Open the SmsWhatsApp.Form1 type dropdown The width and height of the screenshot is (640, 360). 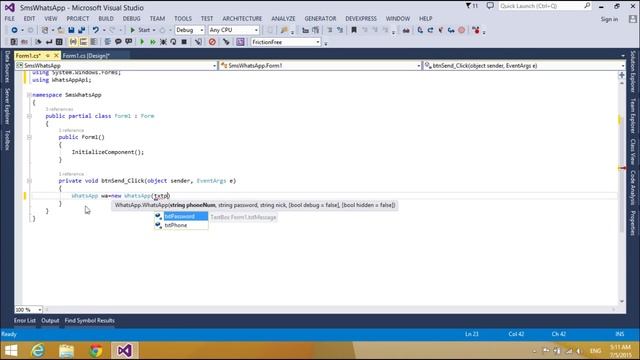coord(320,65)
